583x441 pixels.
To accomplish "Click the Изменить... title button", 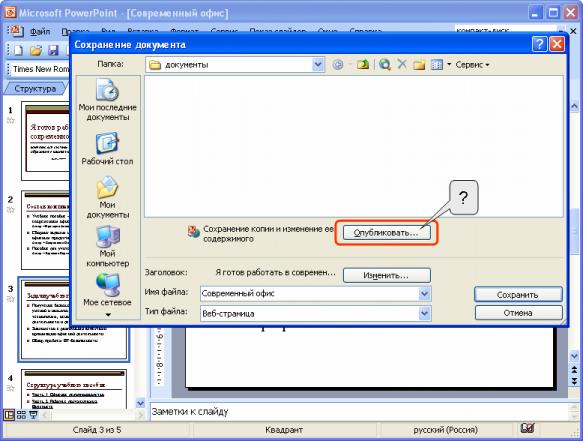I will click(387, 276).
